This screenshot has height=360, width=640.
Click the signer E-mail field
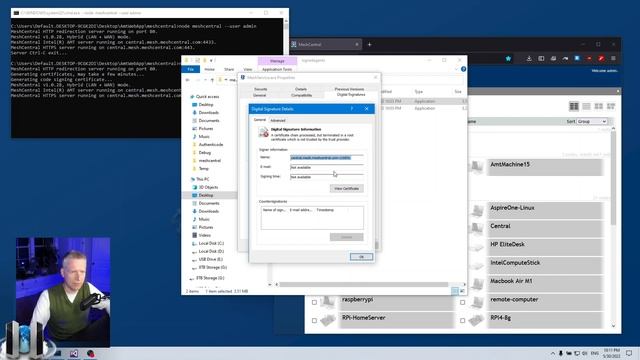[x=327, y=167]
